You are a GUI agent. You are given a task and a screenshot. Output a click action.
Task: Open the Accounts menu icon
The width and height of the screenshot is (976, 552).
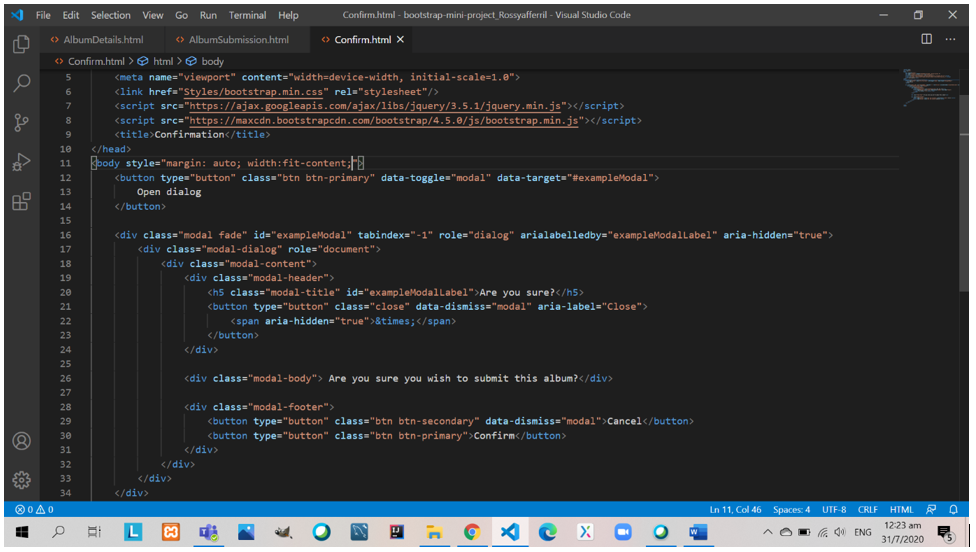[21, 441]
